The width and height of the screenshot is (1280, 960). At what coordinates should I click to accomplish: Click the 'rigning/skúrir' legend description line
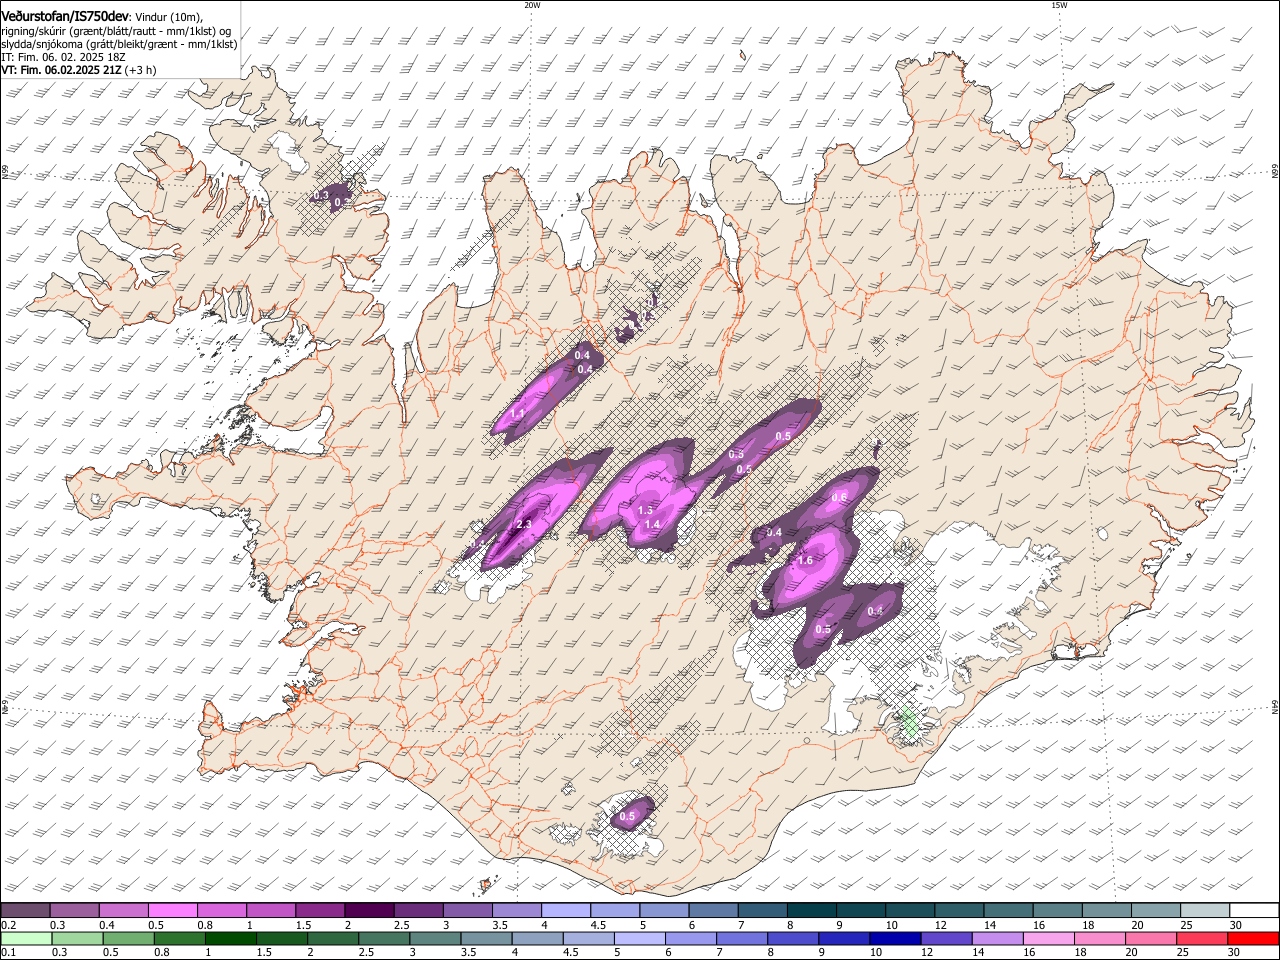coord(116,31)
